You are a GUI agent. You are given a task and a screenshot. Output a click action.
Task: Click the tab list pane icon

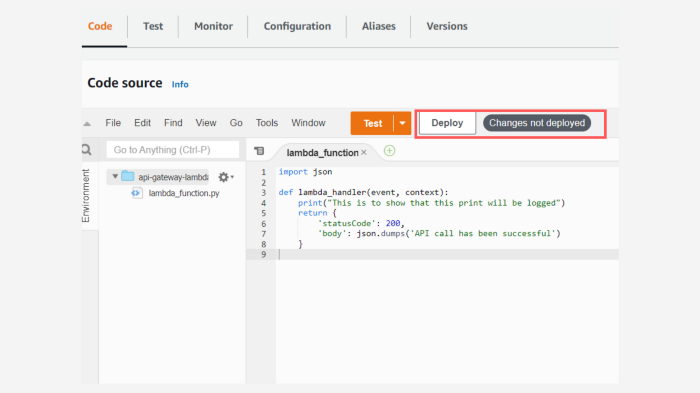[259, 151]
